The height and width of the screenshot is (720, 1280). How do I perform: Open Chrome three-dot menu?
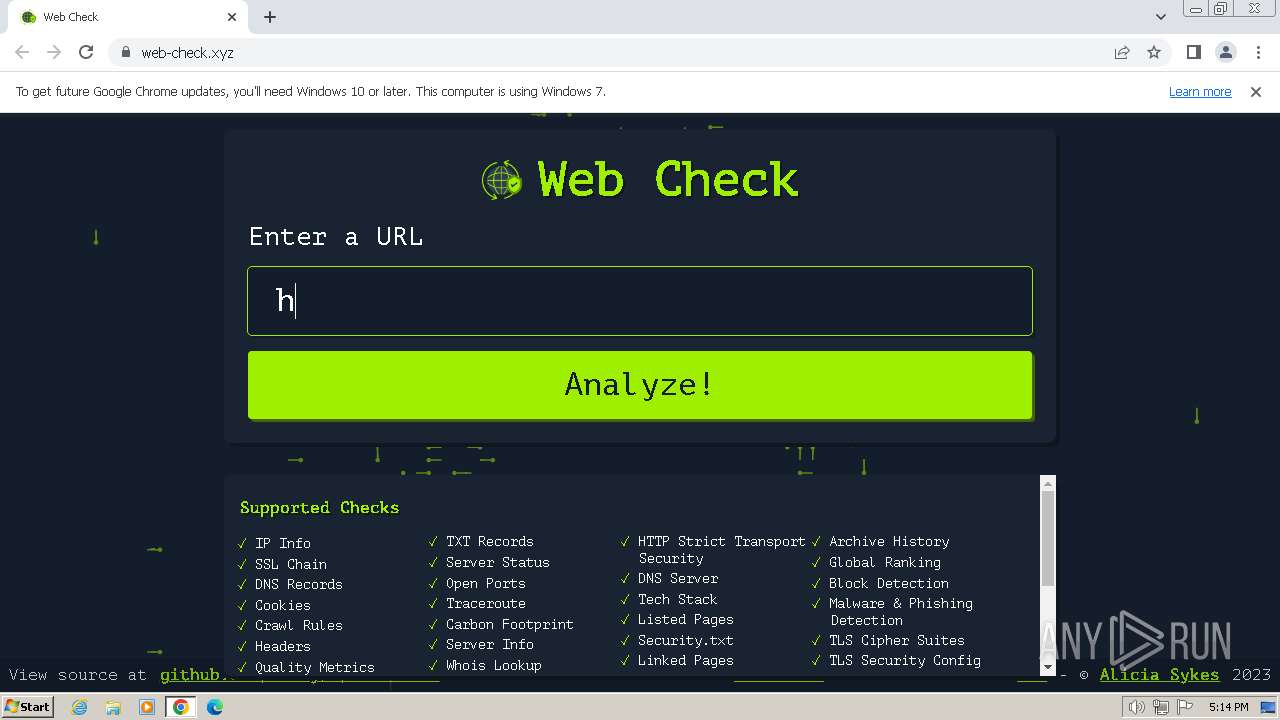coord(1258,52)
